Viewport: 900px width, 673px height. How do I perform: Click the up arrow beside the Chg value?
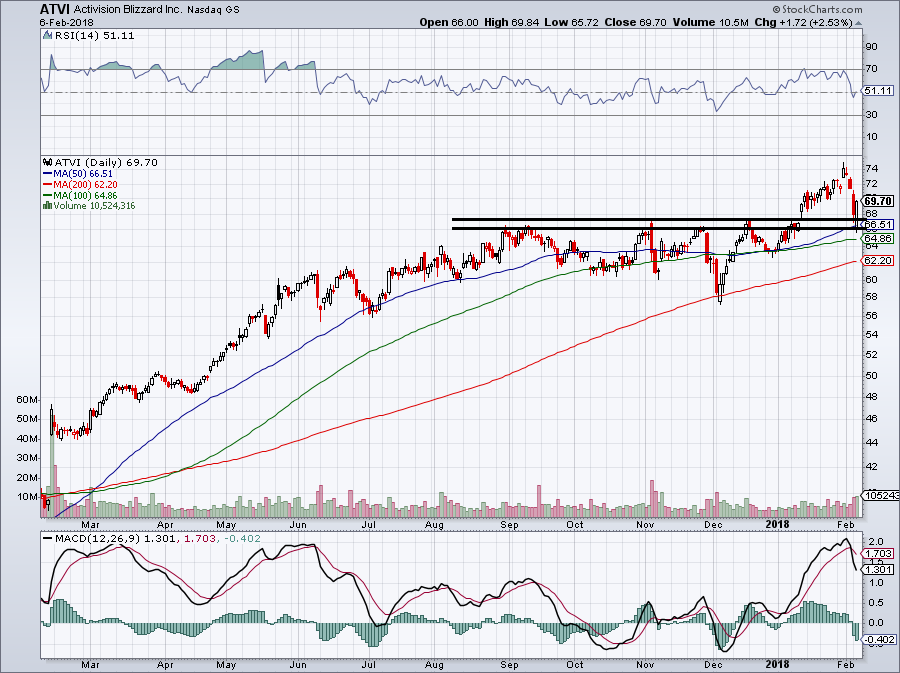click(x=858, y=24)
